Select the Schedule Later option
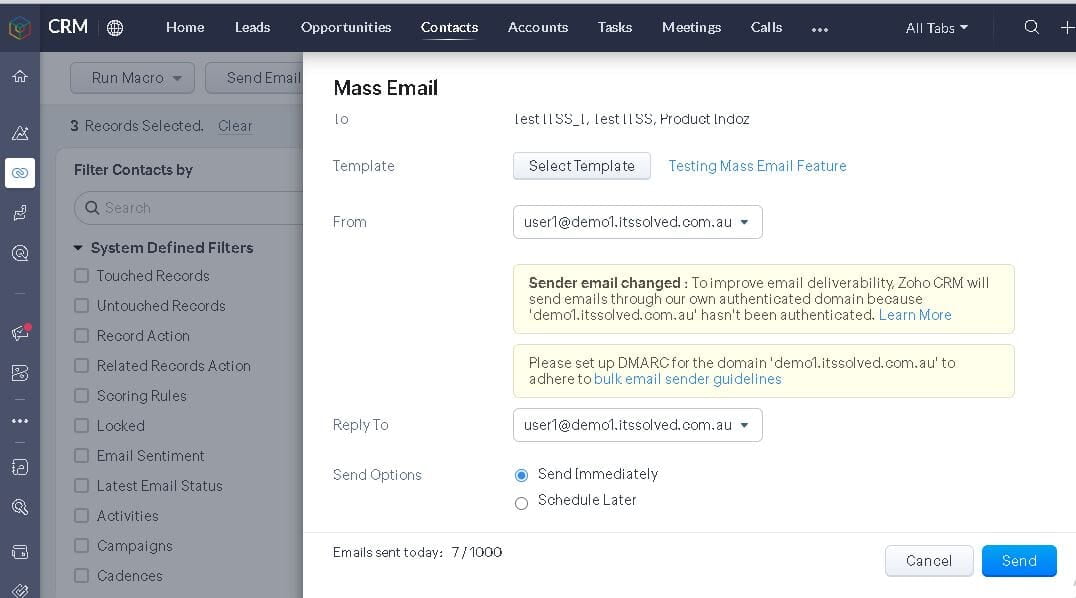Image resolution: width=1076 pixels, height=598 pixels. [521, 503]
